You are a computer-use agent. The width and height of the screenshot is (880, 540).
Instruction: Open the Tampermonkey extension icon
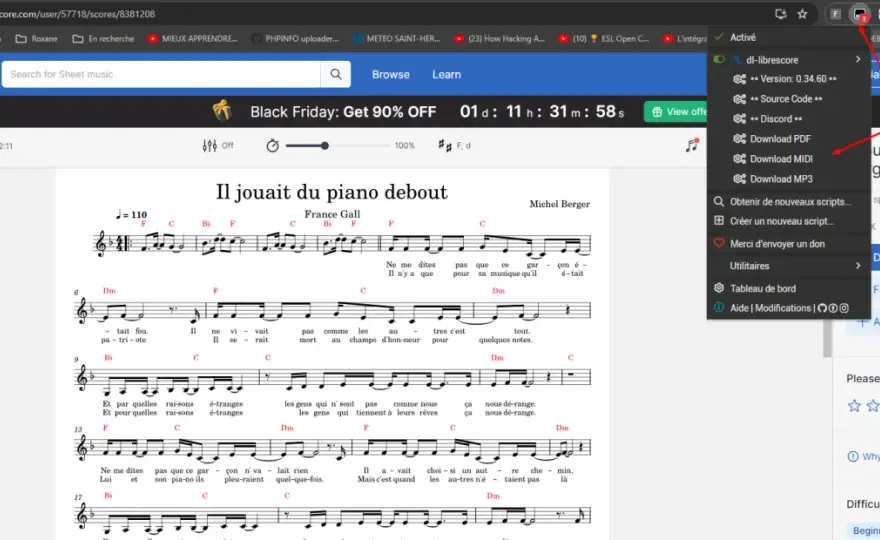click(x=859, y=15)
